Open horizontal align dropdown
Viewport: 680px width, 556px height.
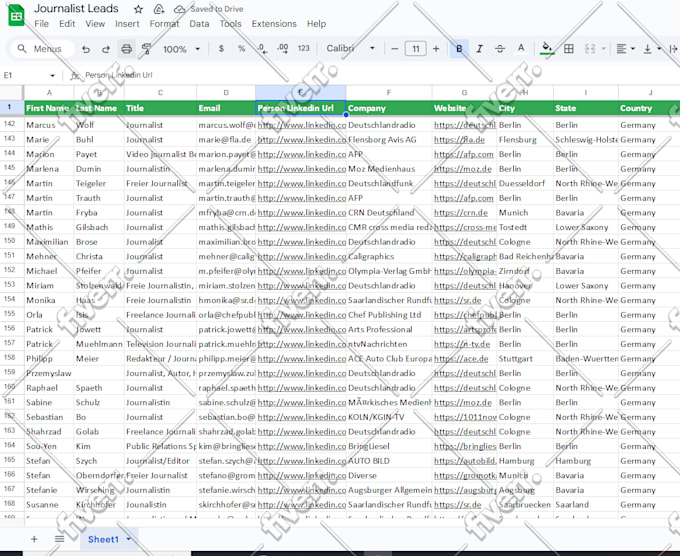click(x=625, y=49)
